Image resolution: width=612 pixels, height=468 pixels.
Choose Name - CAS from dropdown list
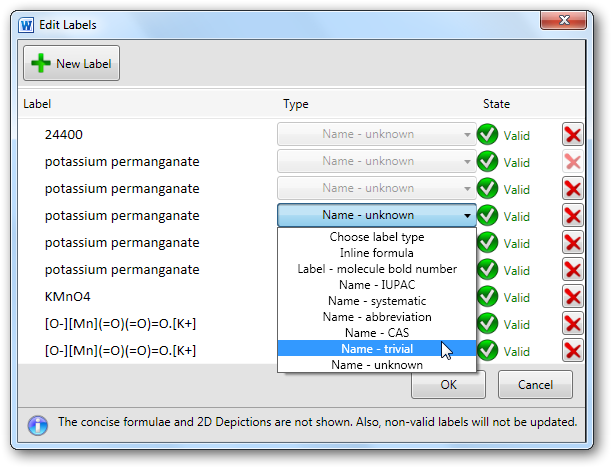pos(377,333)
